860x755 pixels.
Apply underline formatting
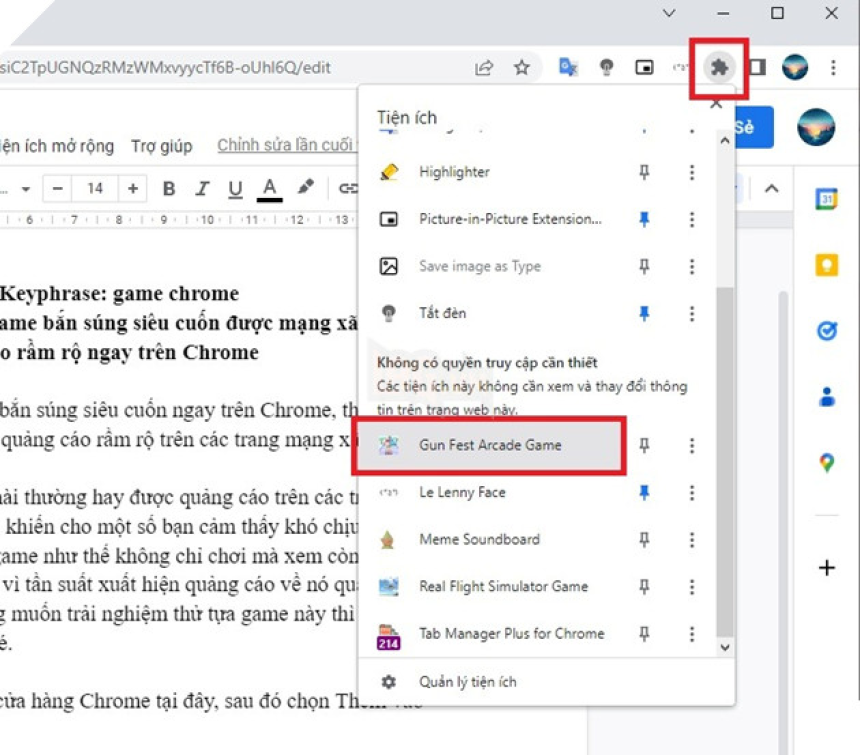pyautogui.click(x=235, y=189)
